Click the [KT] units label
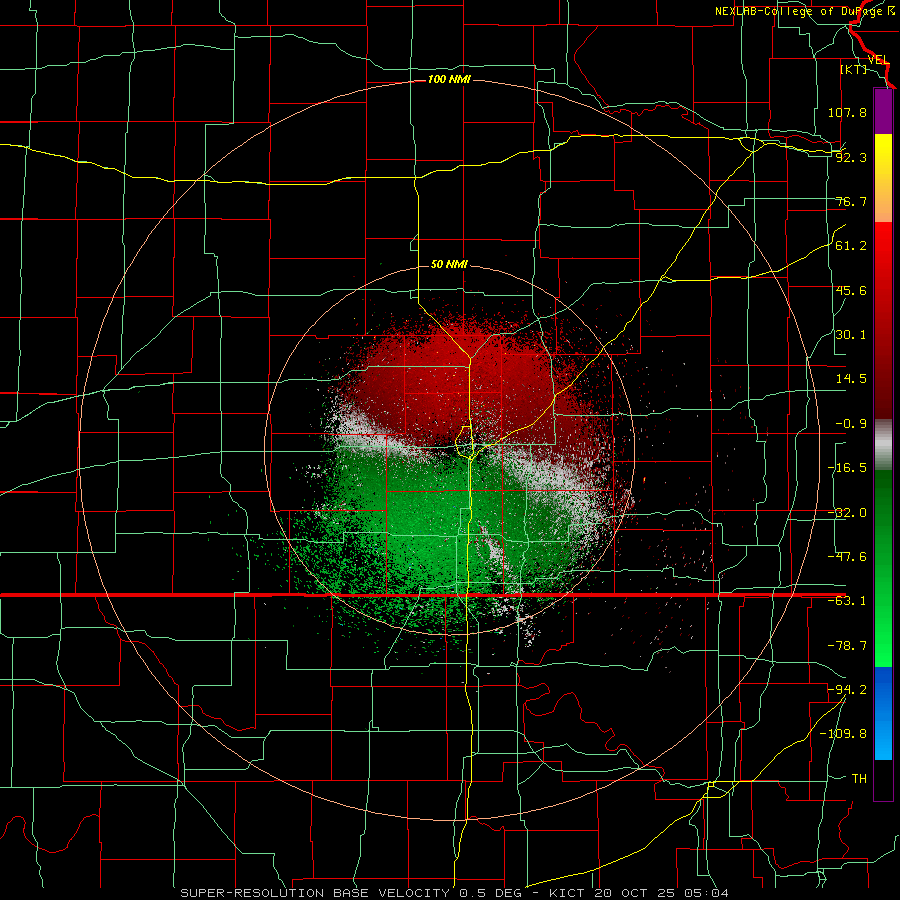The width and height of the screenshot is (900, 900). point(854,69)
